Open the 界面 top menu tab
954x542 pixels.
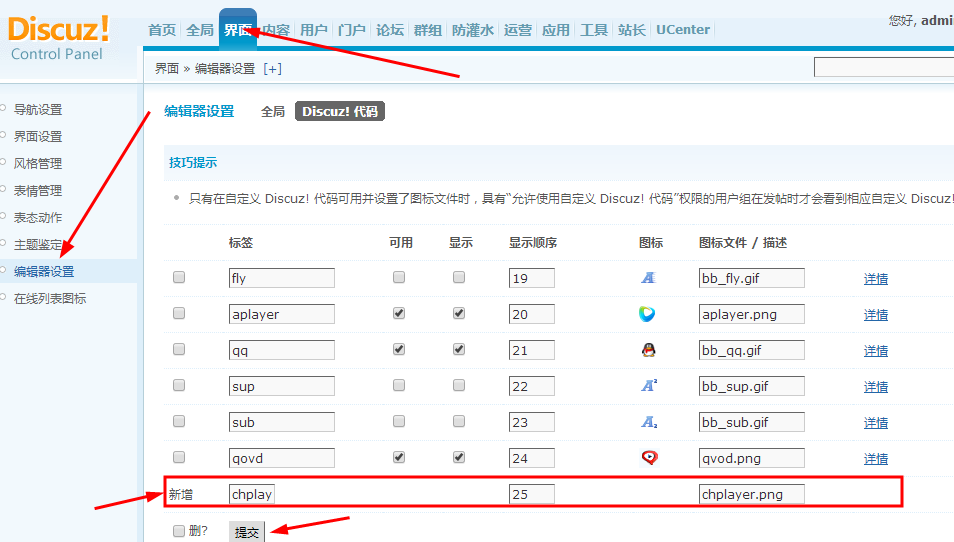[x=238, y=28]
